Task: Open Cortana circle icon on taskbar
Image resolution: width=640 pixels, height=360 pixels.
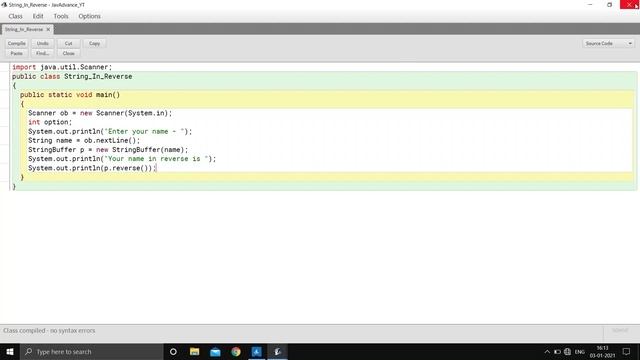Action: (x=173, y=351)
